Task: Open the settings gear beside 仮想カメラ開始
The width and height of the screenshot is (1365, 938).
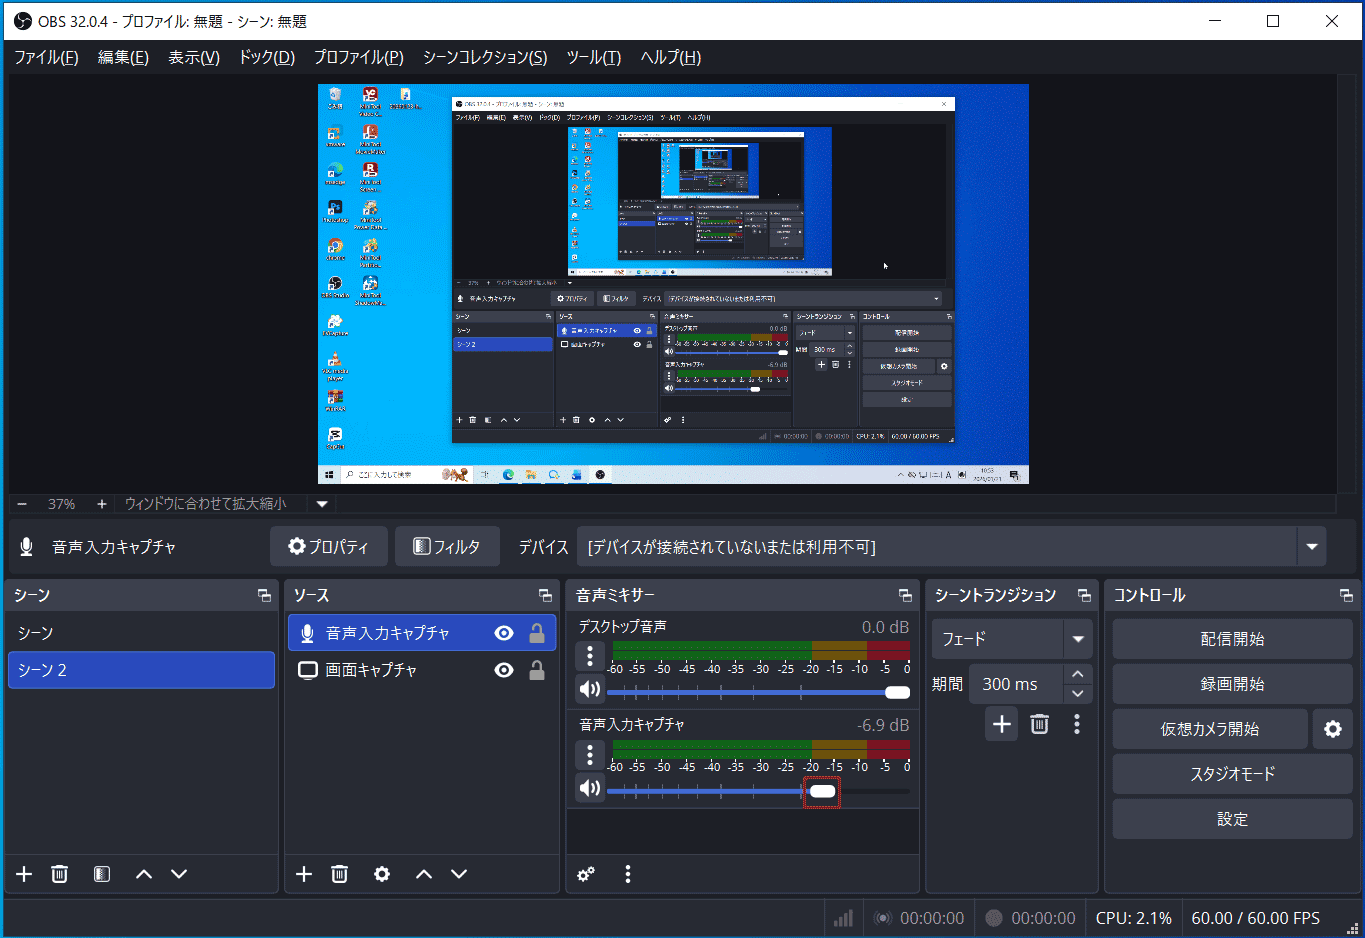Action: point(1332,728)
